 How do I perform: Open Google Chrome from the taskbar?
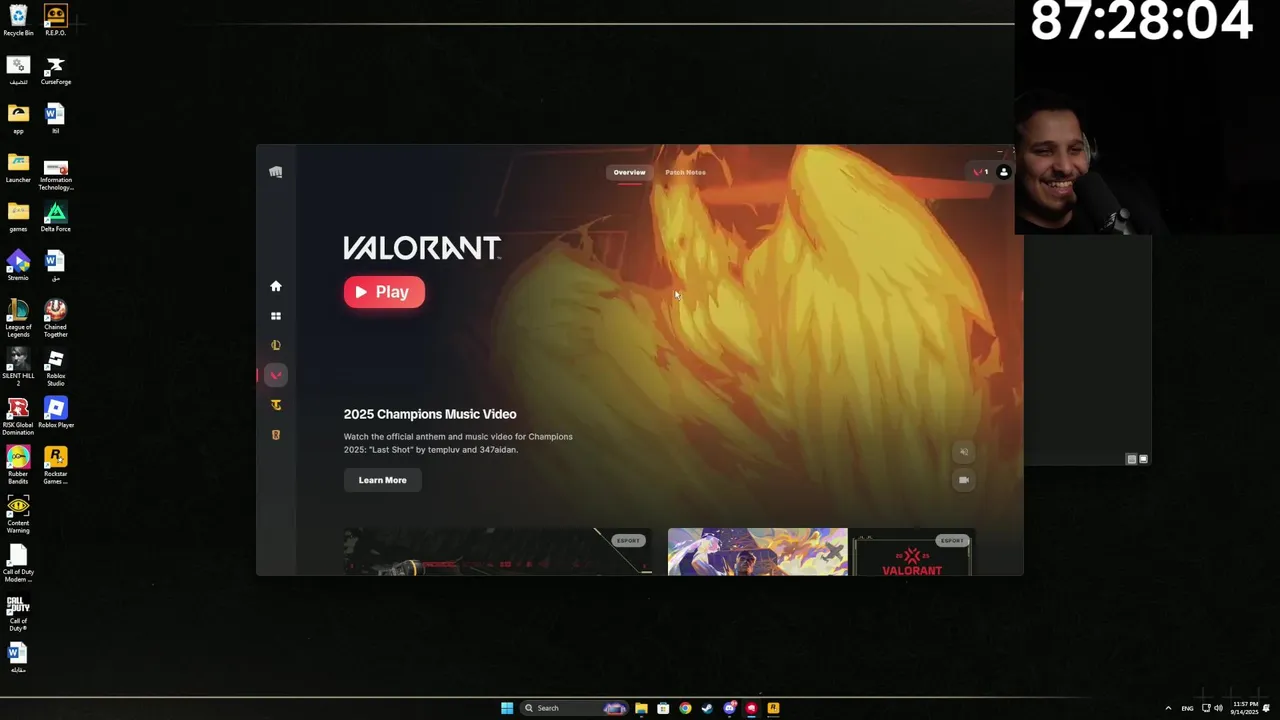point(685,708)
